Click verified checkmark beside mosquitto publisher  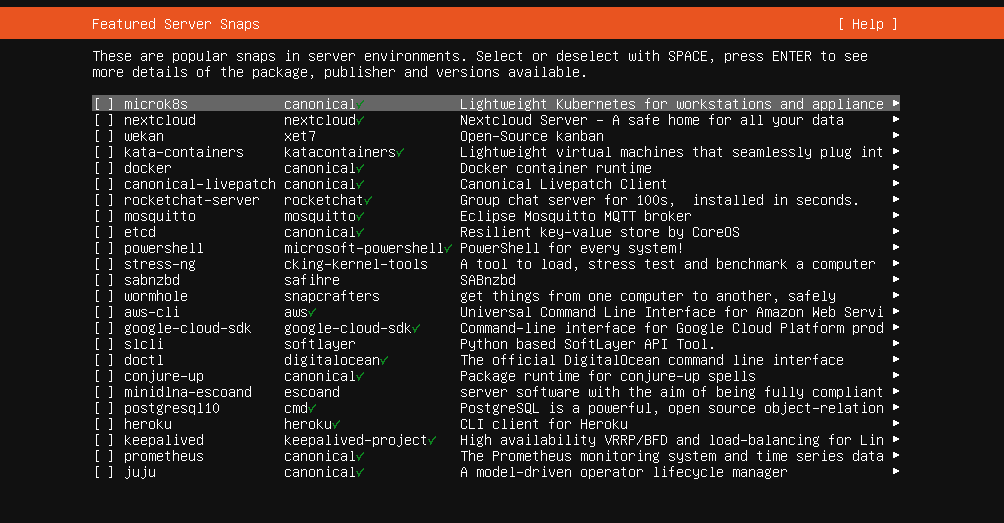point(360,216)
